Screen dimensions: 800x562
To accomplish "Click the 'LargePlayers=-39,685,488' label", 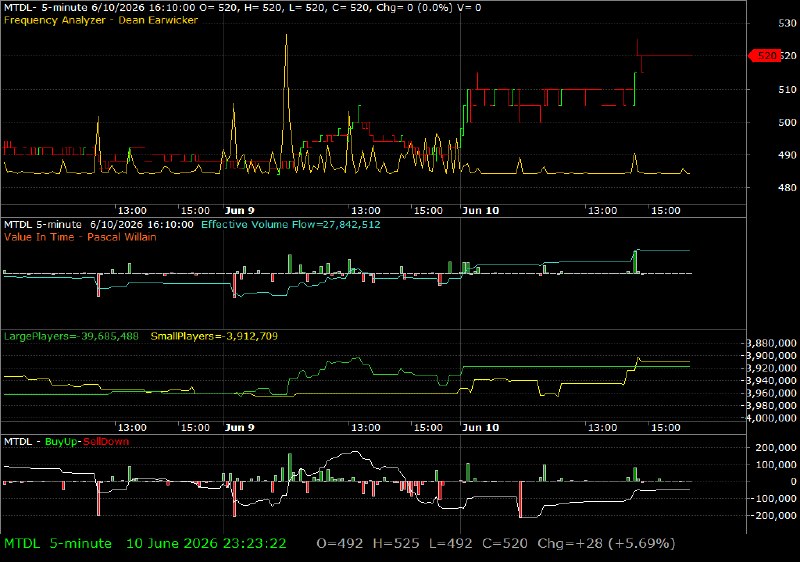I will [71, 336].
